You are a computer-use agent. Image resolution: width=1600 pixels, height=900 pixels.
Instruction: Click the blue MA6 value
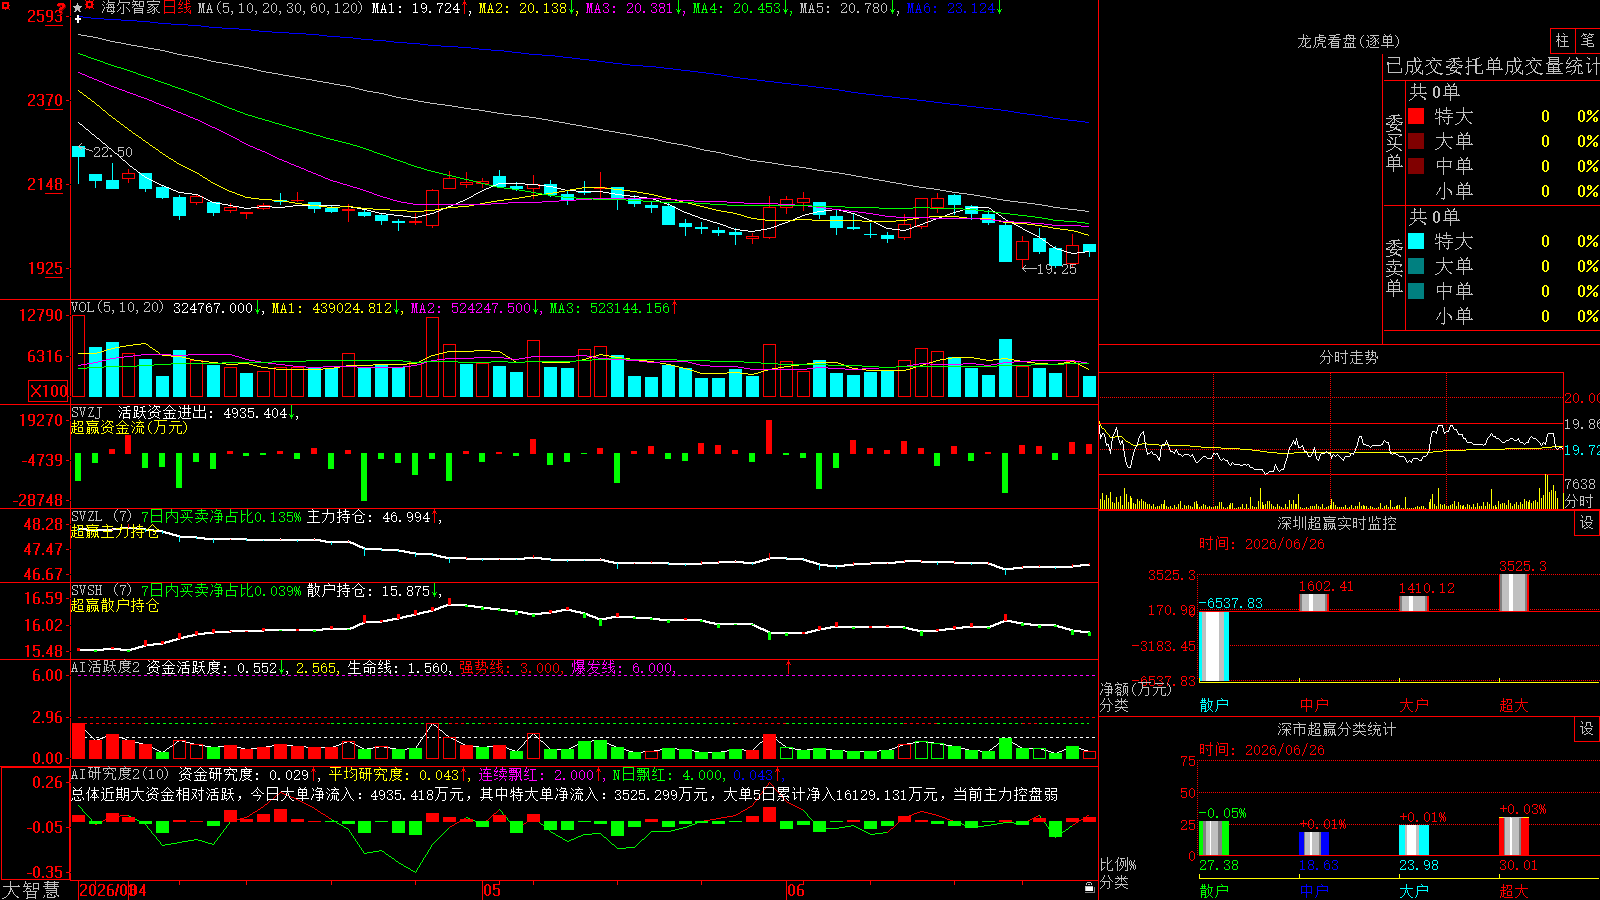[951, 8]
